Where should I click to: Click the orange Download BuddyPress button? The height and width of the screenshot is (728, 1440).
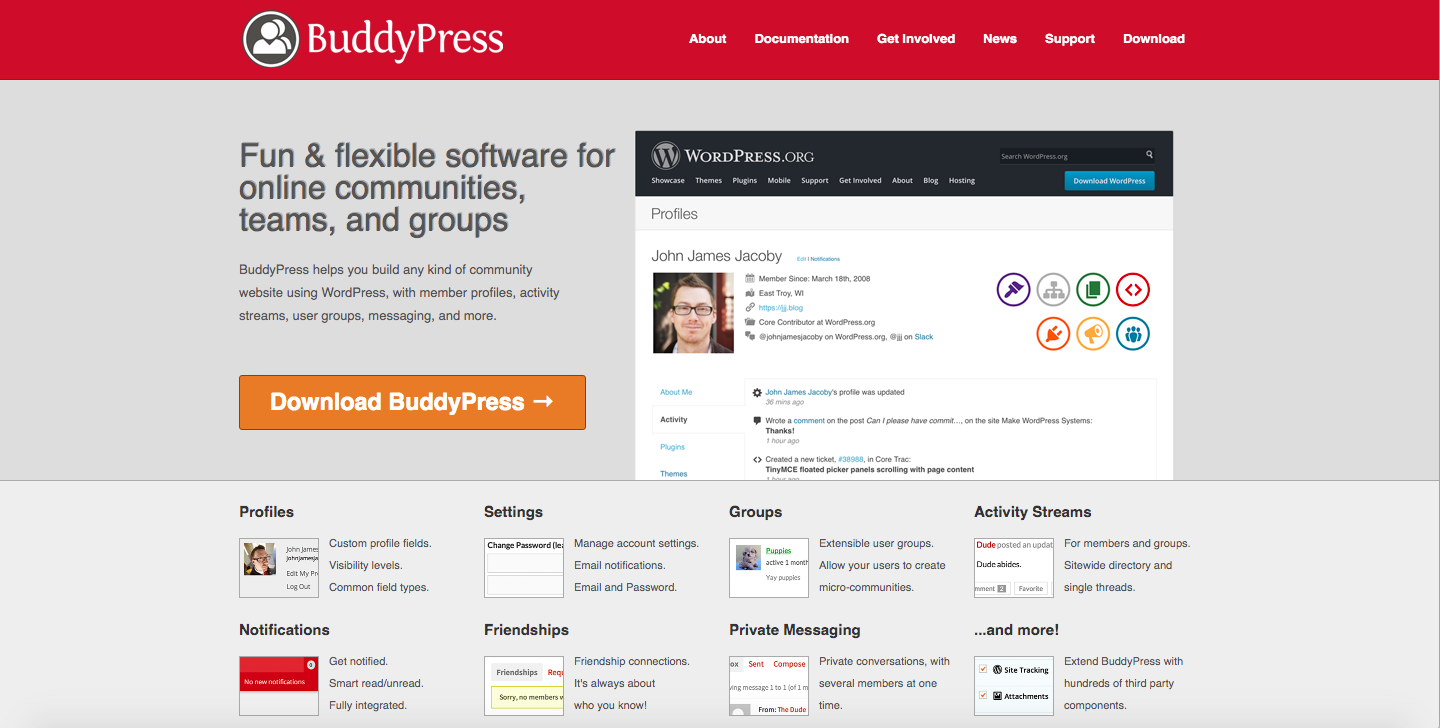point(412,402)
